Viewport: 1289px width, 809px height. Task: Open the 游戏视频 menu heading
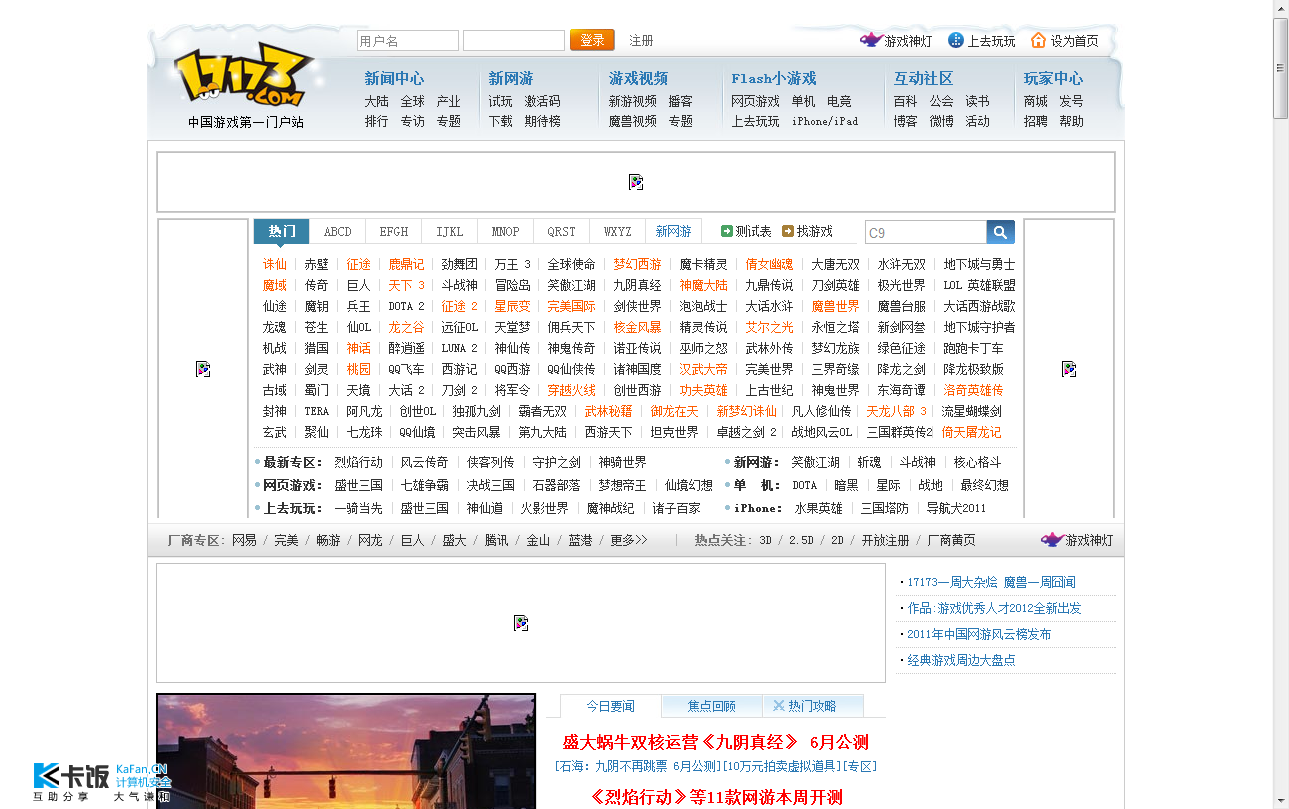coord(638,78)
